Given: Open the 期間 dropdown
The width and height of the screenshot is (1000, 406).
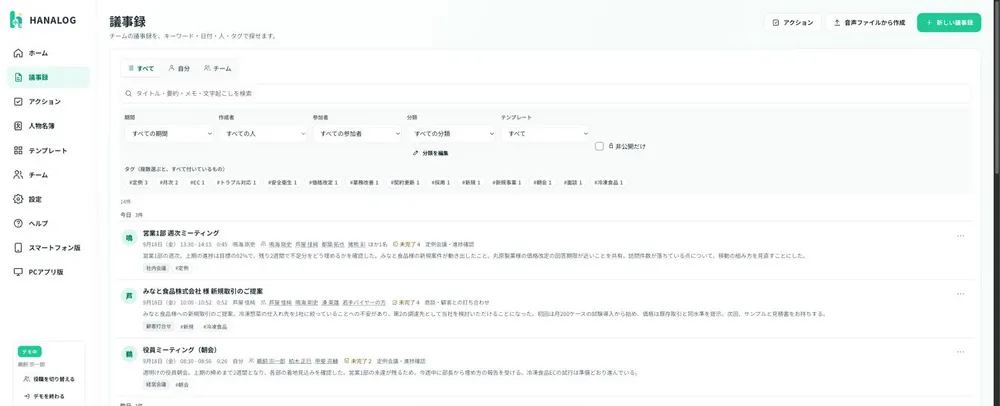Looking at the screenshot, I should pyautogui.click(x=170, y=134).
